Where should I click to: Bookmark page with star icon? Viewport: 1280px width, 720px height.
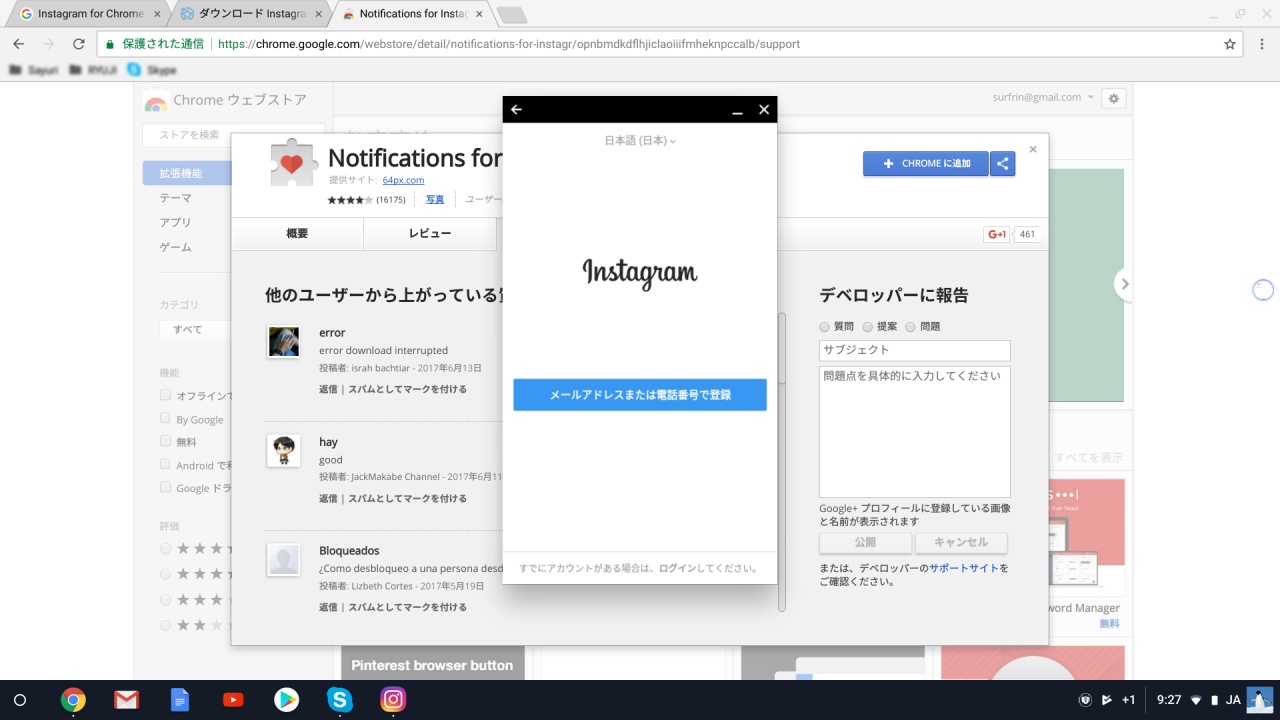click(1230, 44)
